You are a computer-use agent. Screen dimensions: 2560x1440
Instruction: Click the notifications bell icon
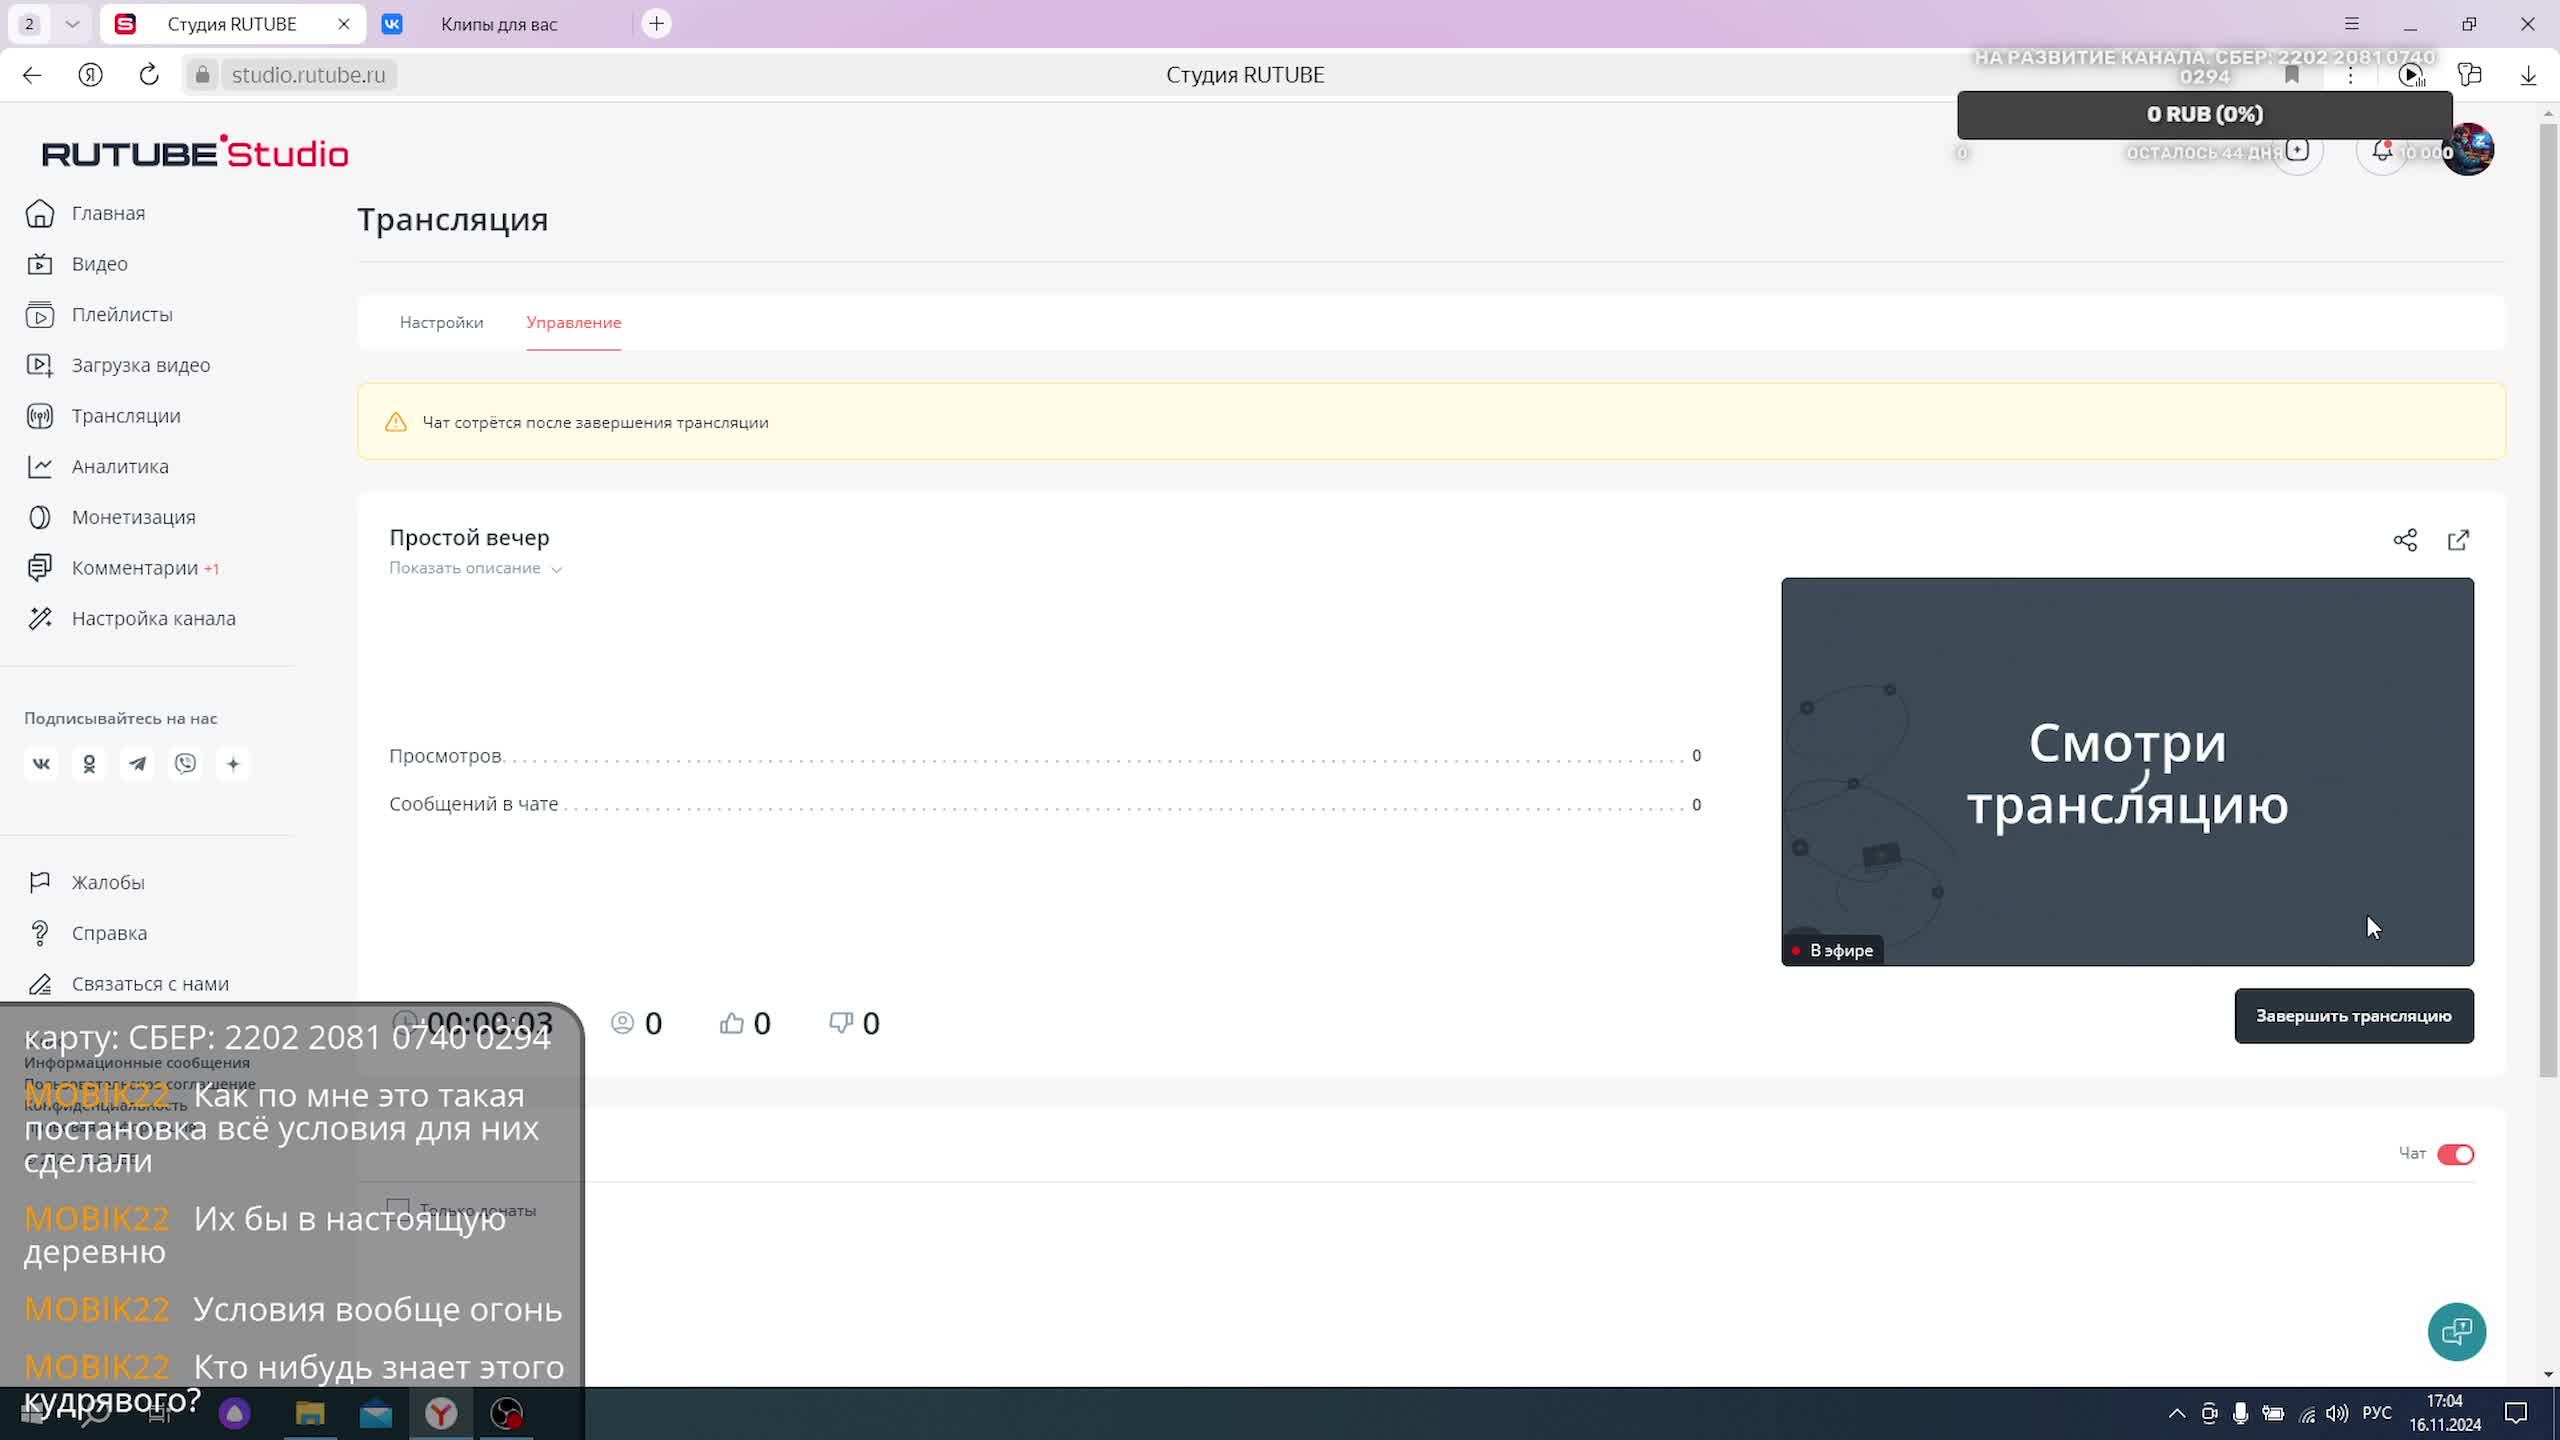2382,151
